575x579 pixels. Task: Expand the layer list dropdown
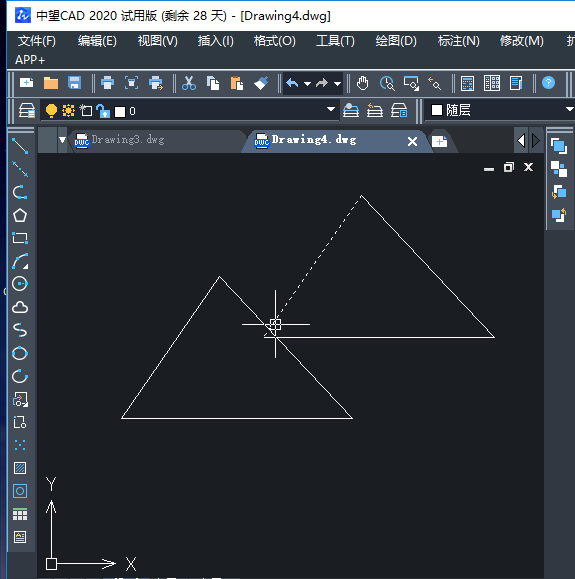pos(331,109)
